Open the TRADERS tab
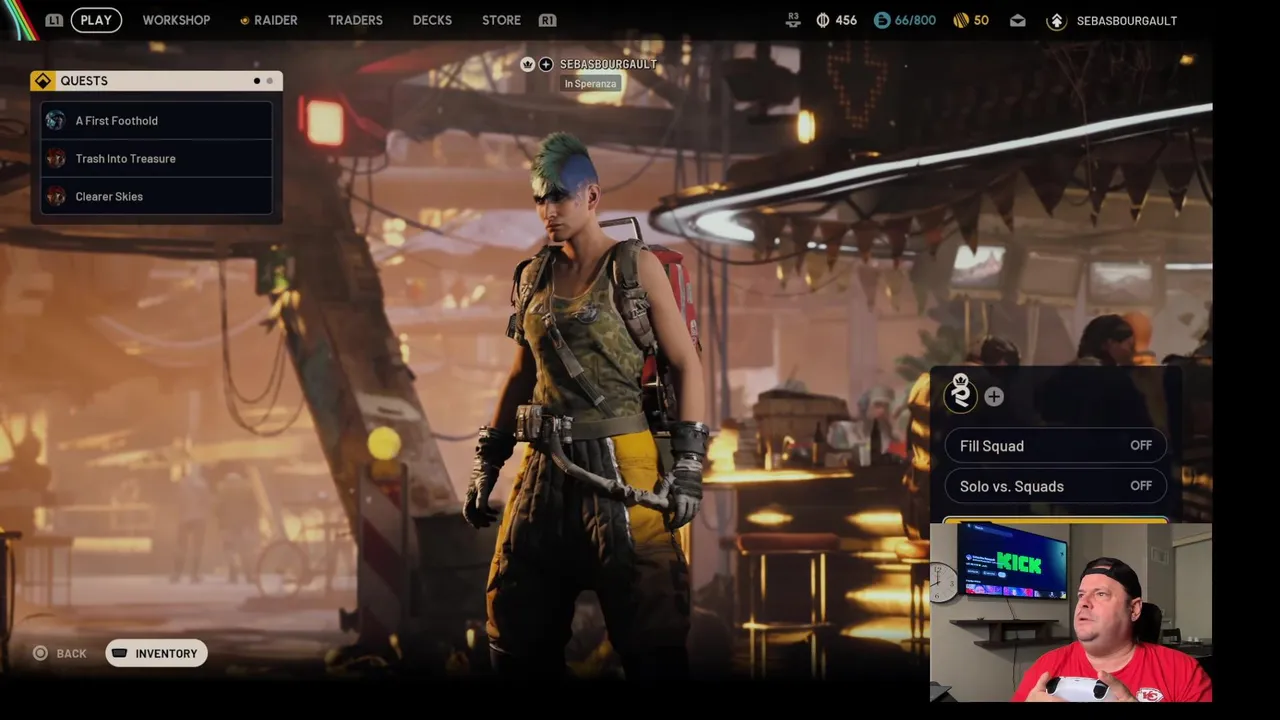 click(x=355, y=20)
